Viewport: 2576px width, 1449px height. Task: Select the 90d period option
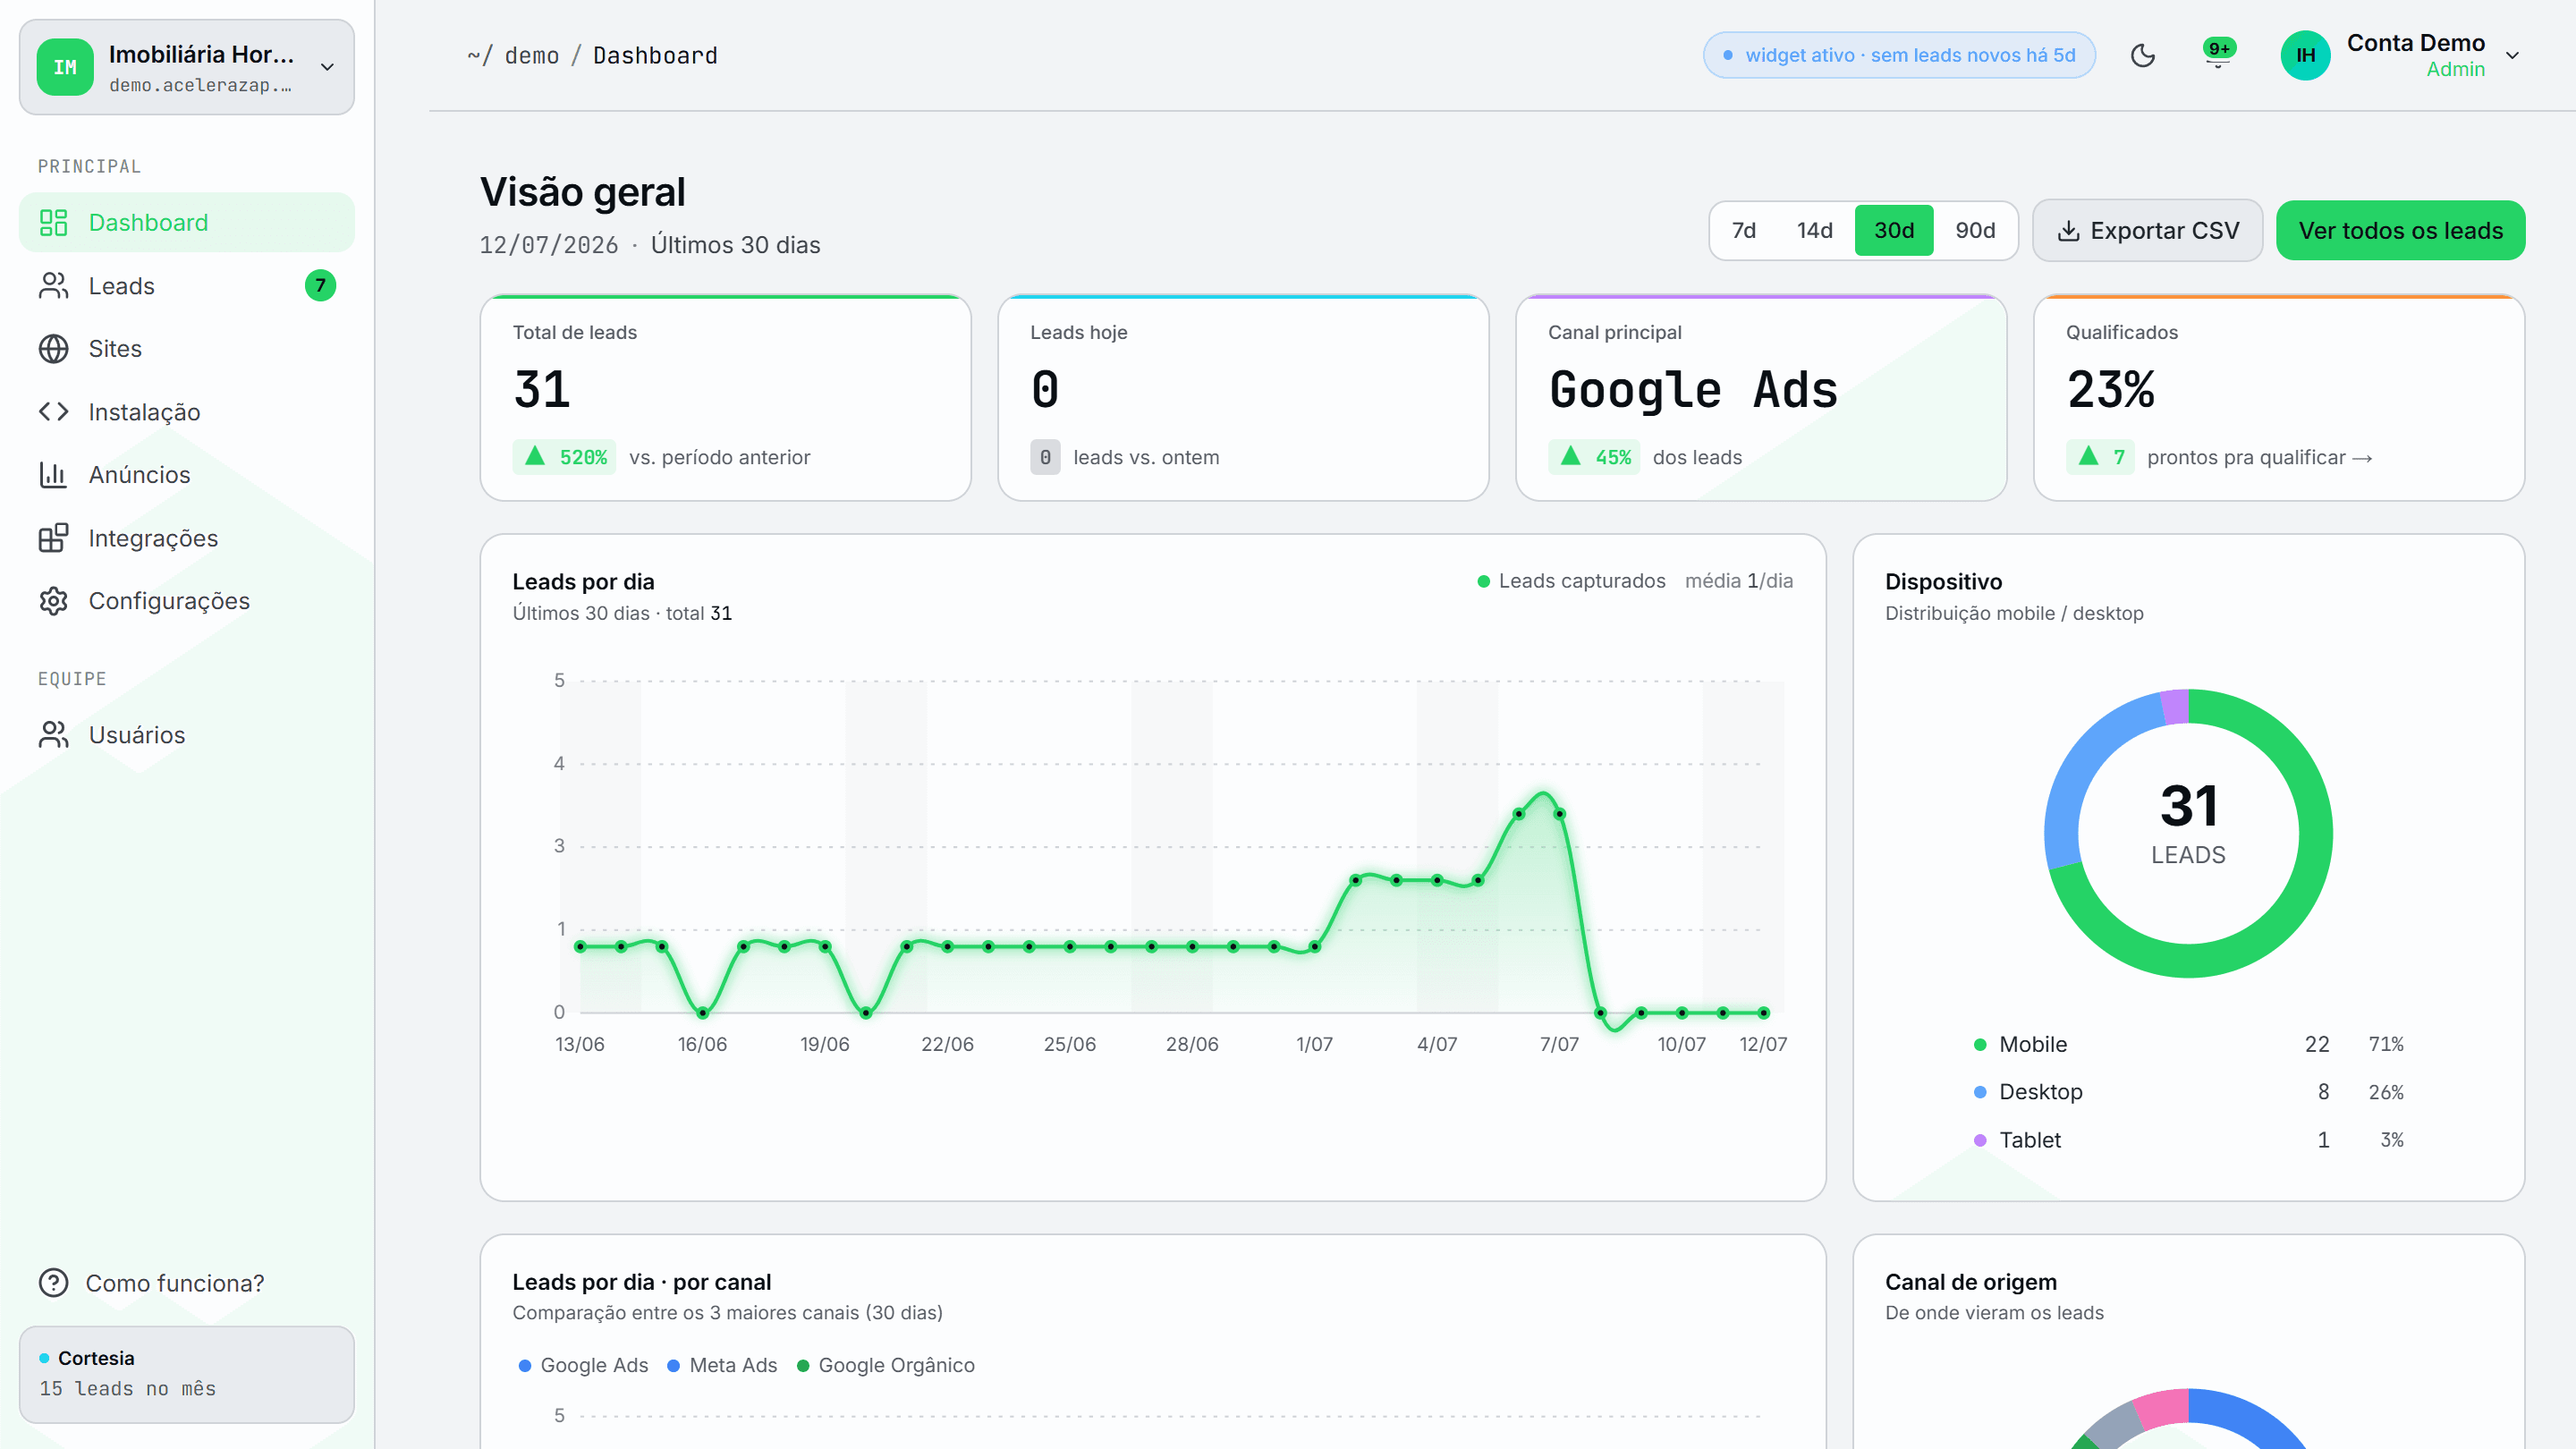(x=1975, y=231)
